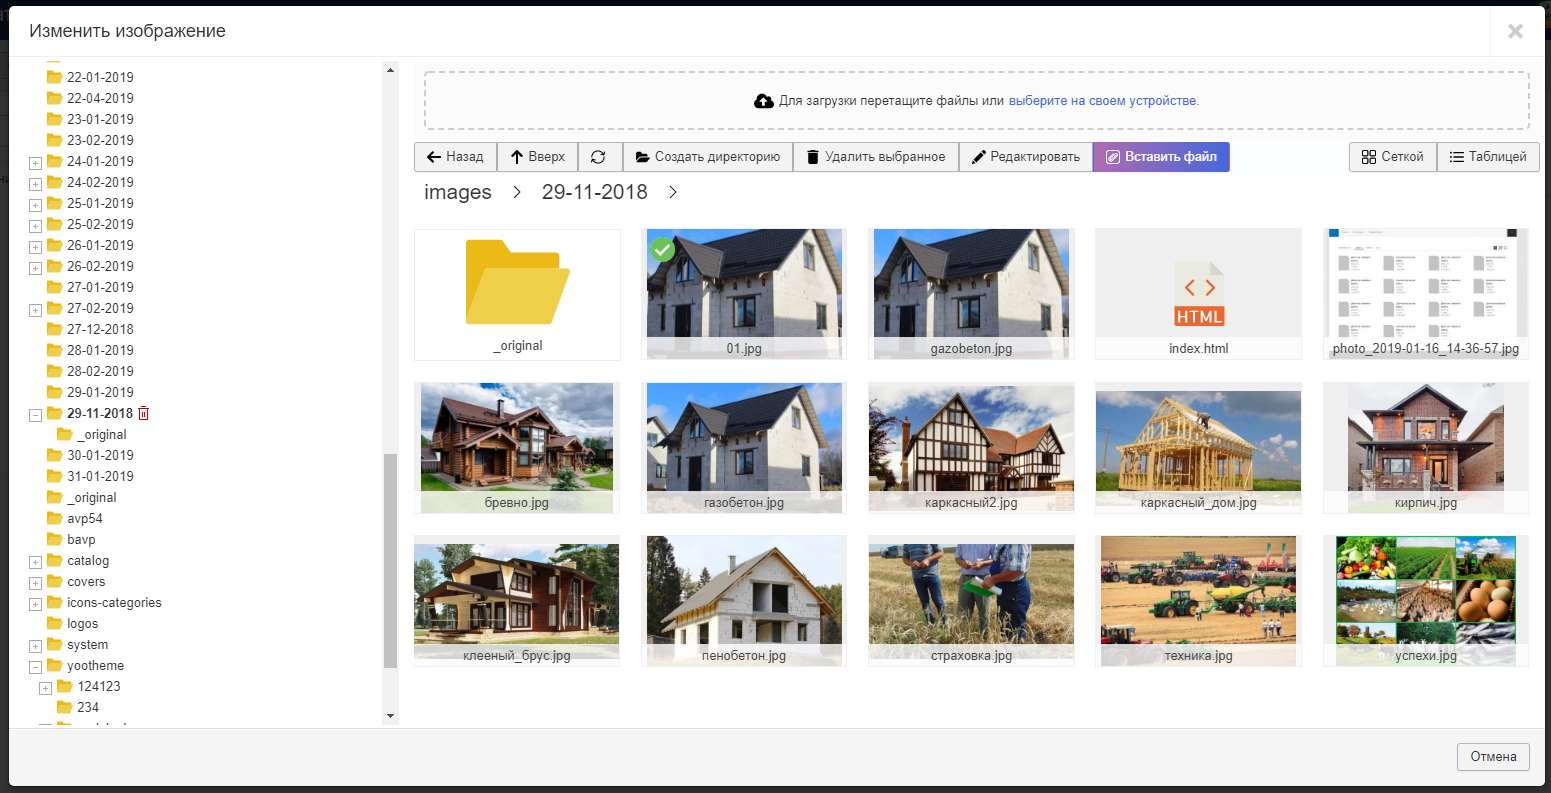Image resolution: width=1551 pixels, height=793 pixels.
Task: Expand the system folder
Action: click(x=35, y=645)
